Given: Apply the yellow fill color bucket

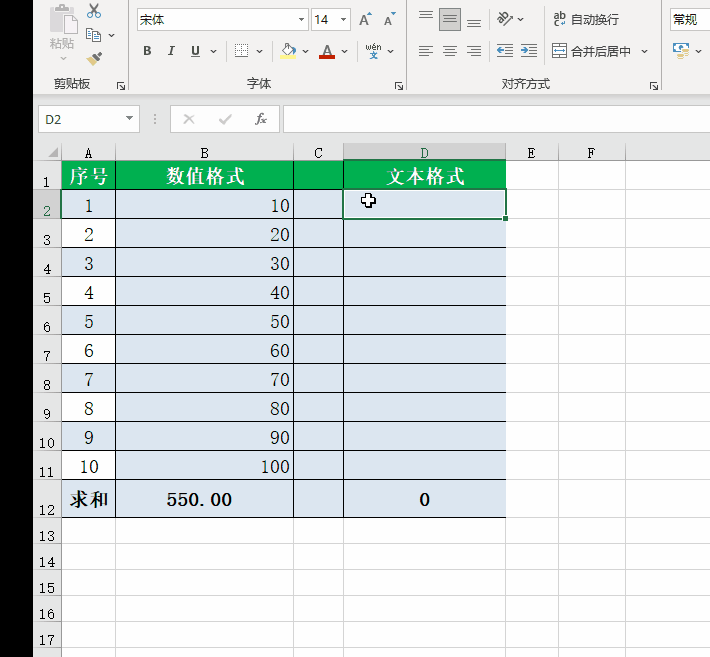Looking at the screenshot, I should click(x=288, y=51).
